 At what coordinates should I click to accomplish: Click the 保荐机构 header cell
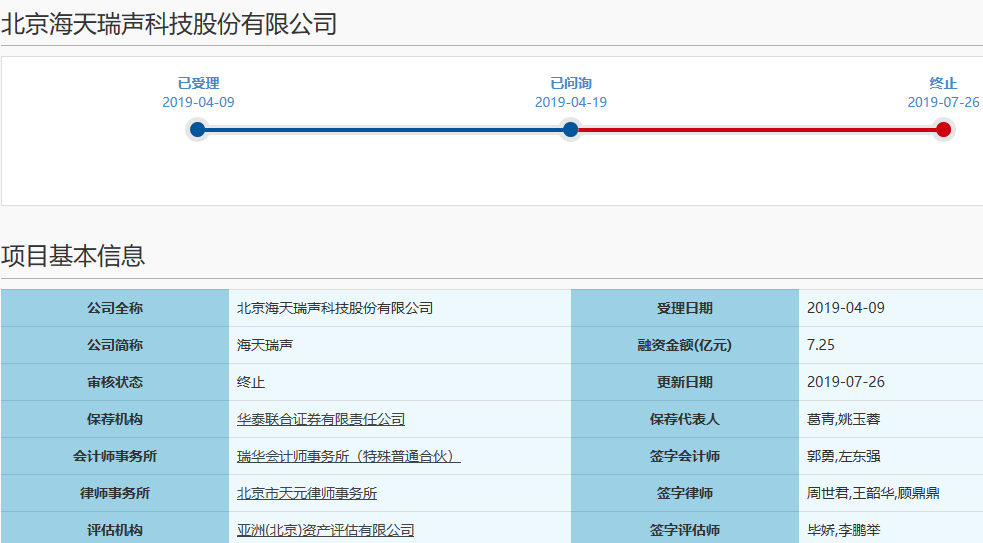115,419
